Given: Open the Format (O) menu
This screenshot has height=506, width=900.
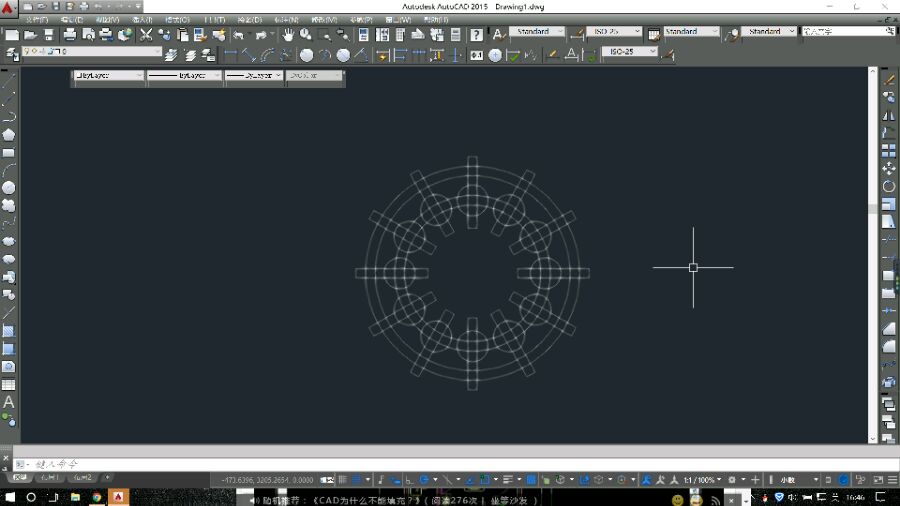Looking at the screenshot, I should [177, 20].
